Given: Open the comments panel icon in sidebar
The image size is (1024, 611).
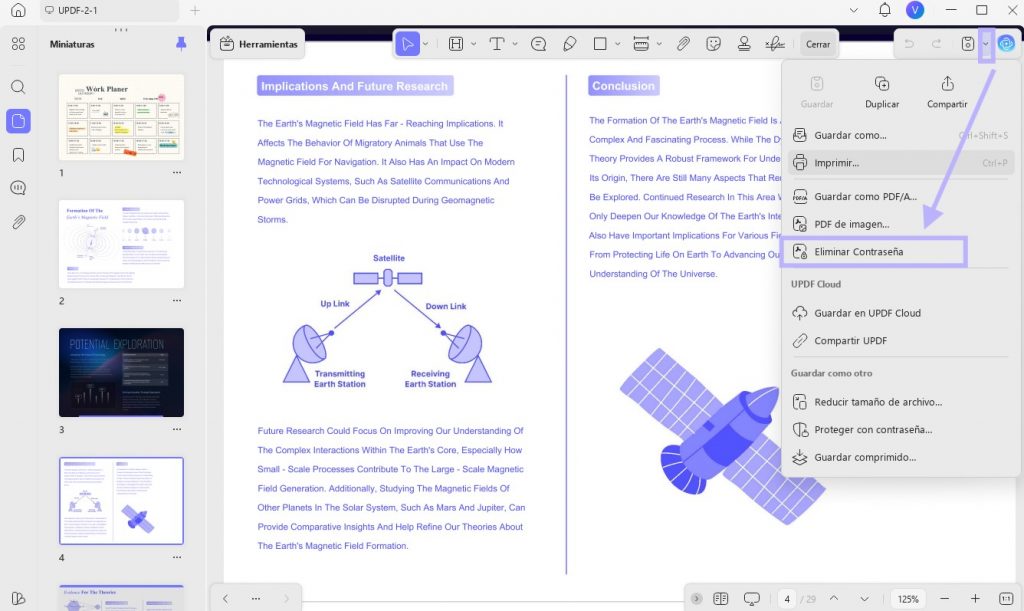Looking at the screenshot, I should (x=18, y=188).
